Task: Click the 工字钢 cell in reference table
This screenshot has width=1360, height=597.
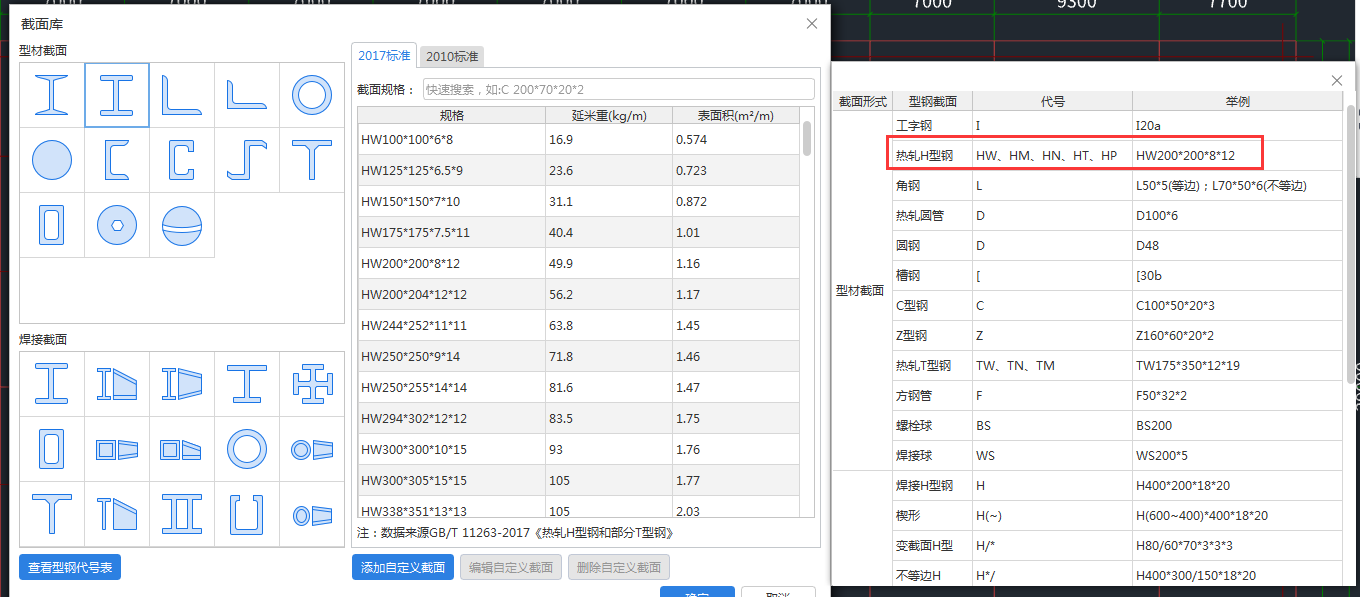Action: pyautogui.click(x=932, y=125)
